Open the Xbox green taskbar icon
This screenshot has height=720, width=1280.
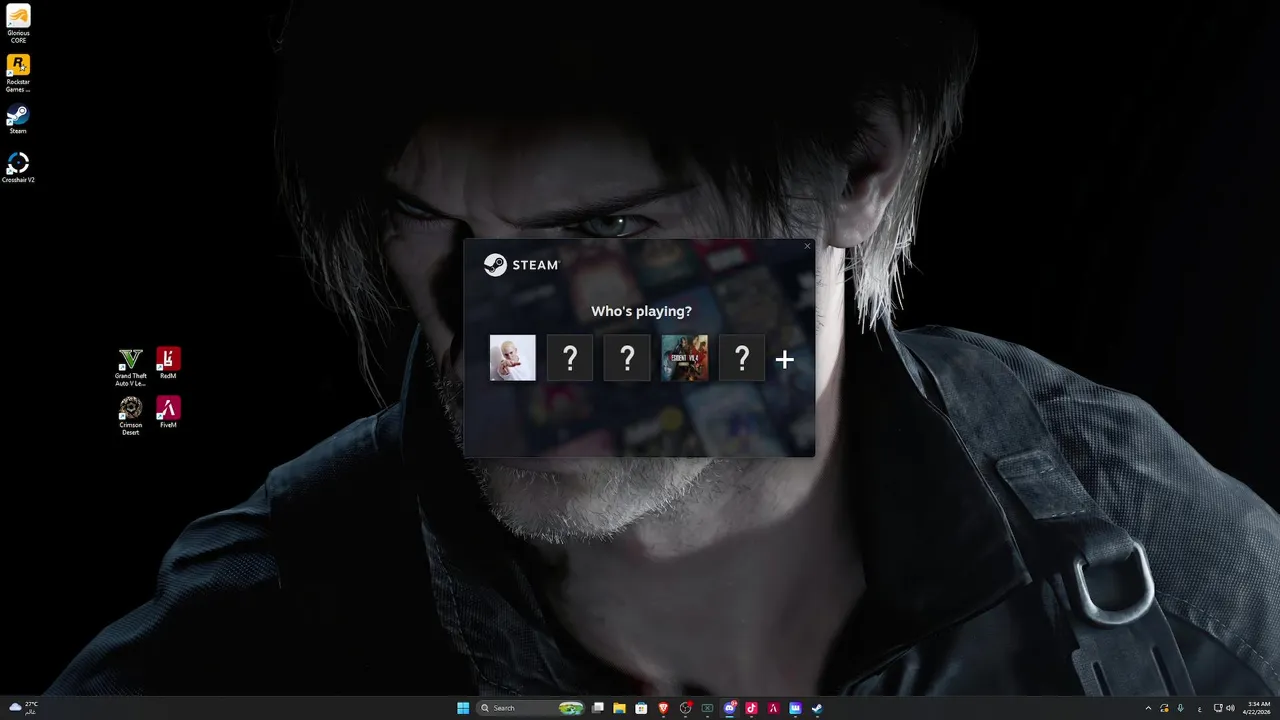[x=707, y=708]
